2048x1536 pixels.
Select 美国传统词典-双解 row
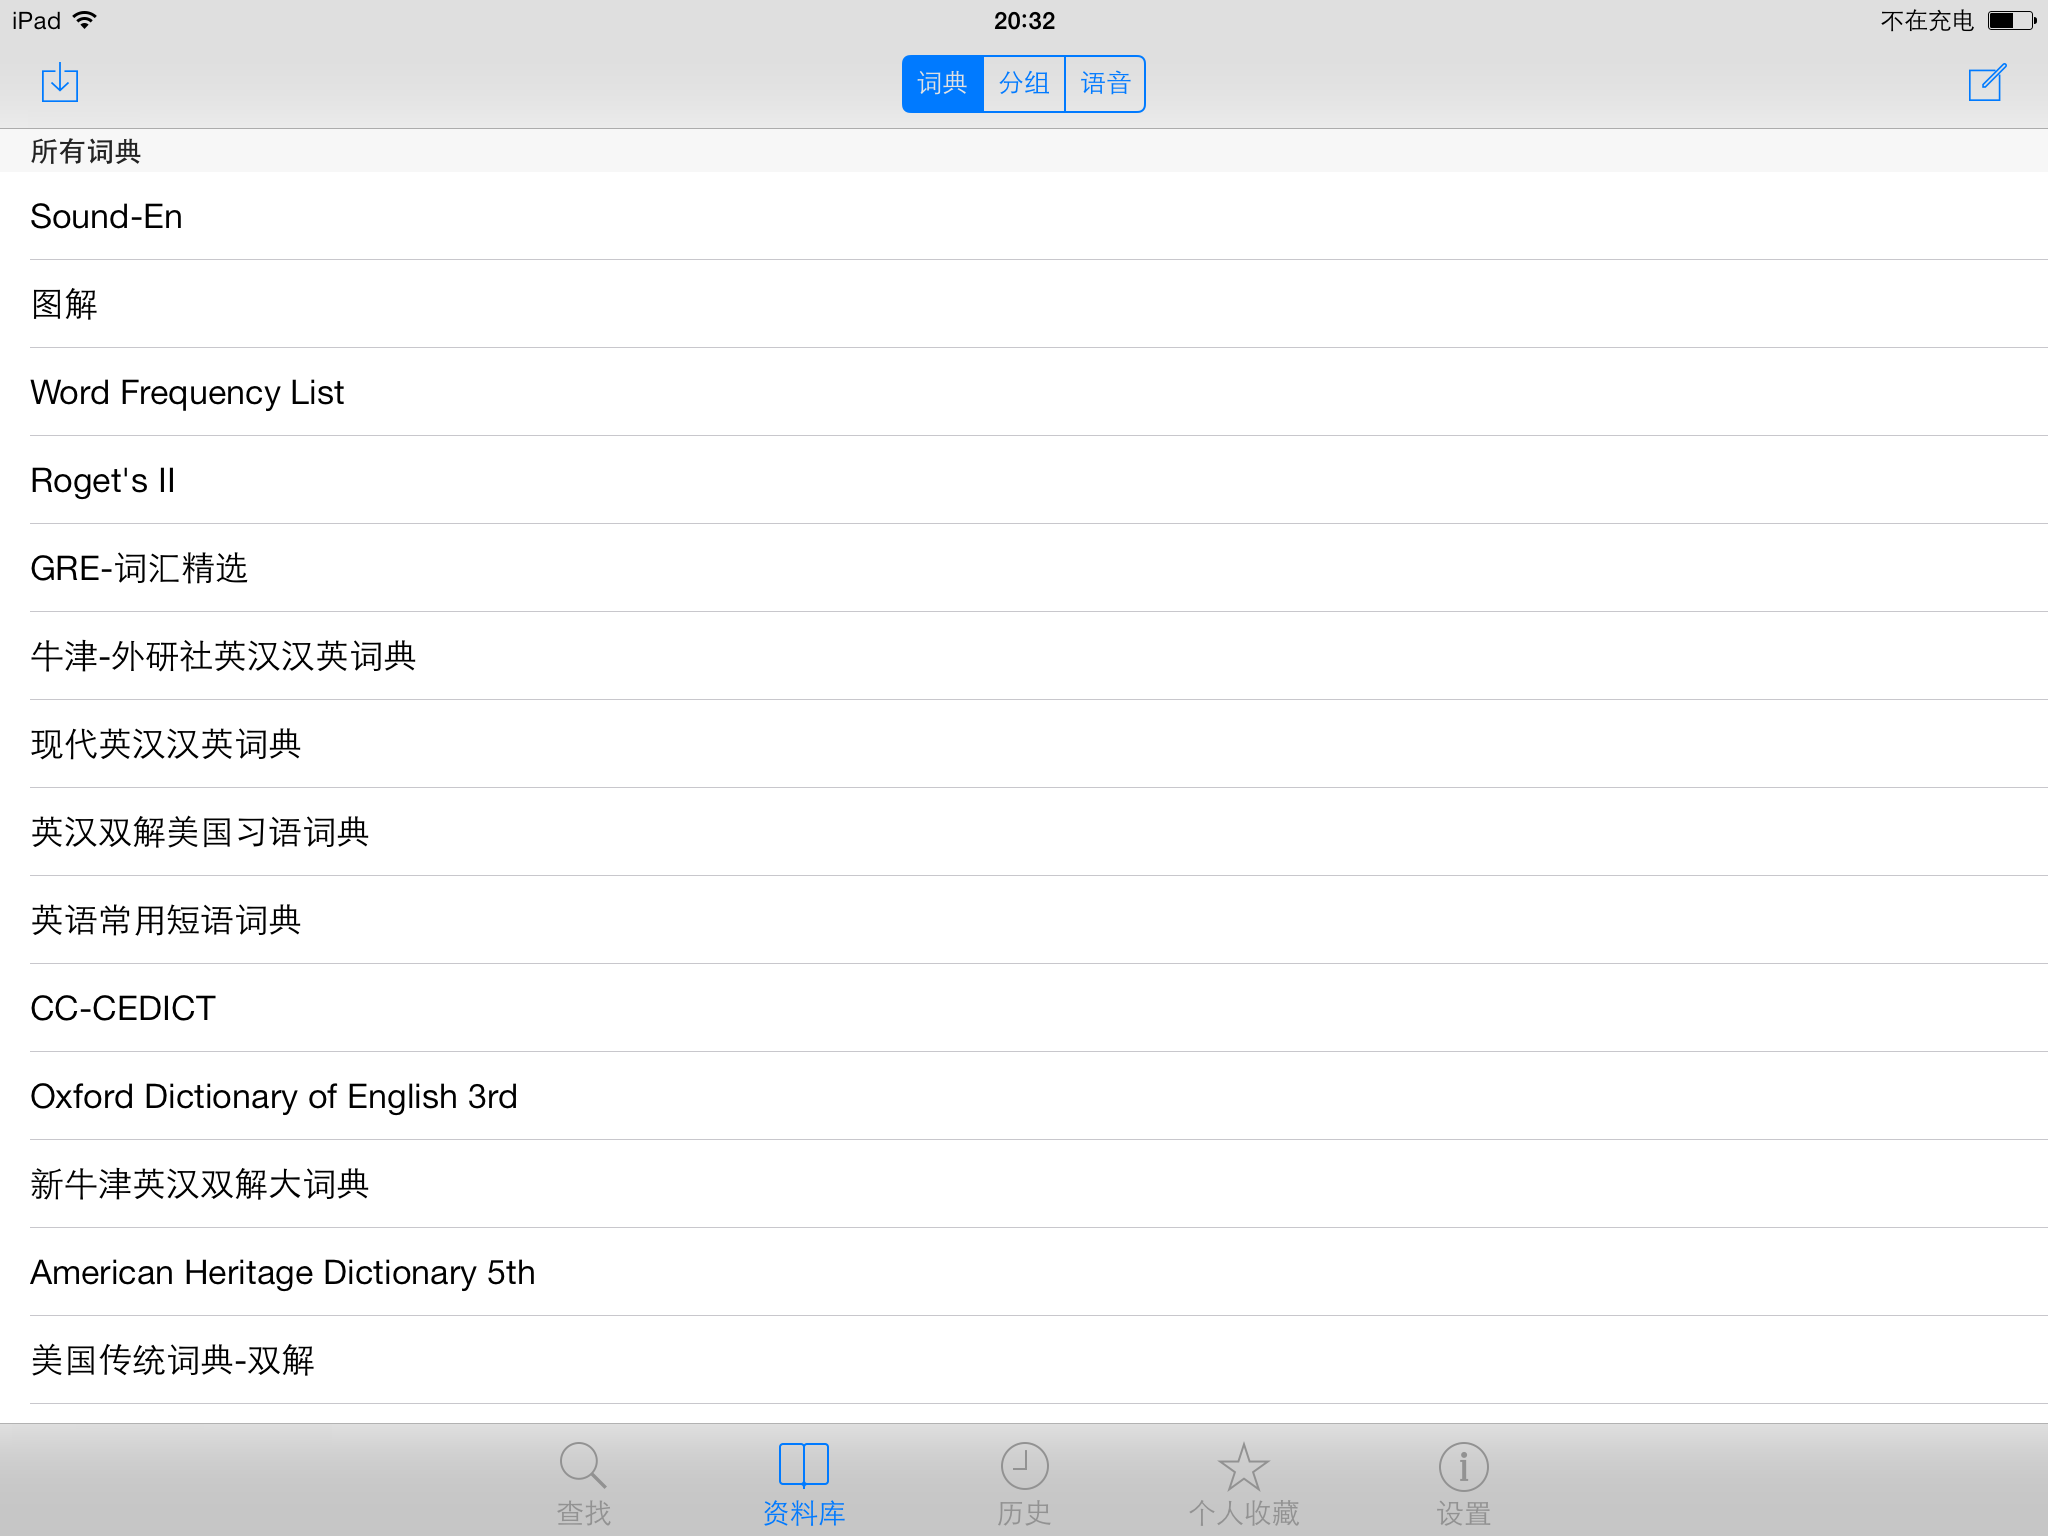[1024, 1360]
